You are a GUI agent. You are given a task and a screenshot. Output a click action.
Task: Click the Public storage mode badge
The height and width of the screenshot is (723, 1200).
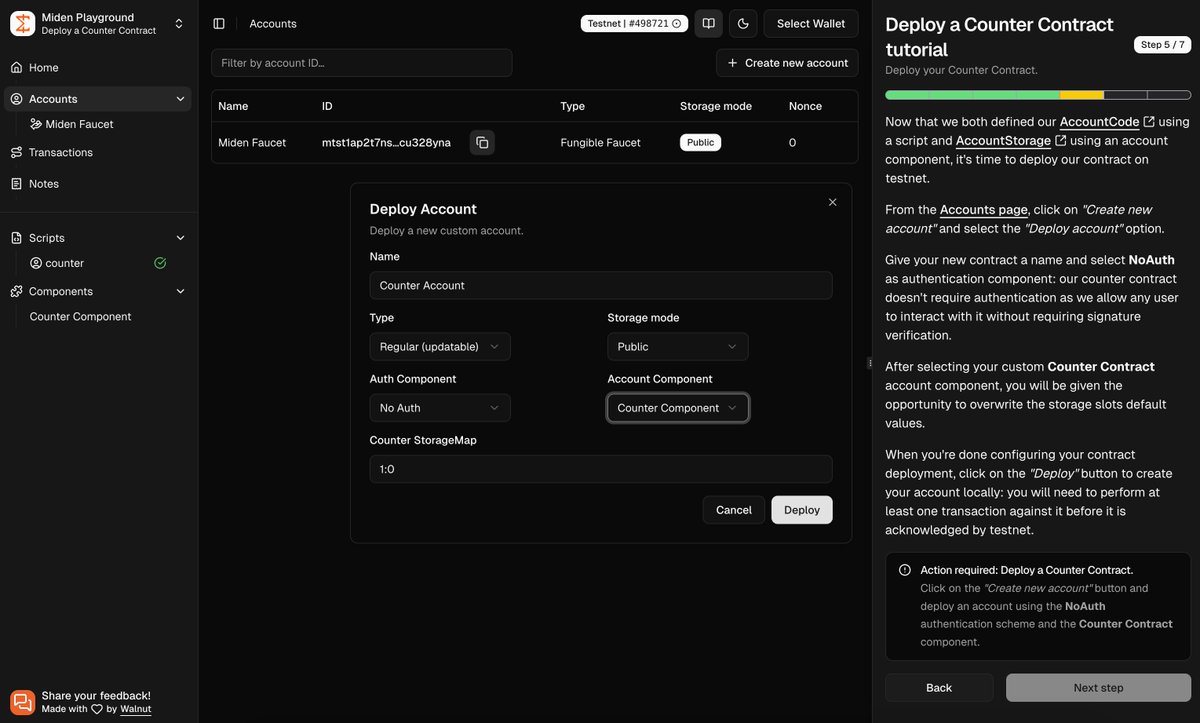[700, 143]
